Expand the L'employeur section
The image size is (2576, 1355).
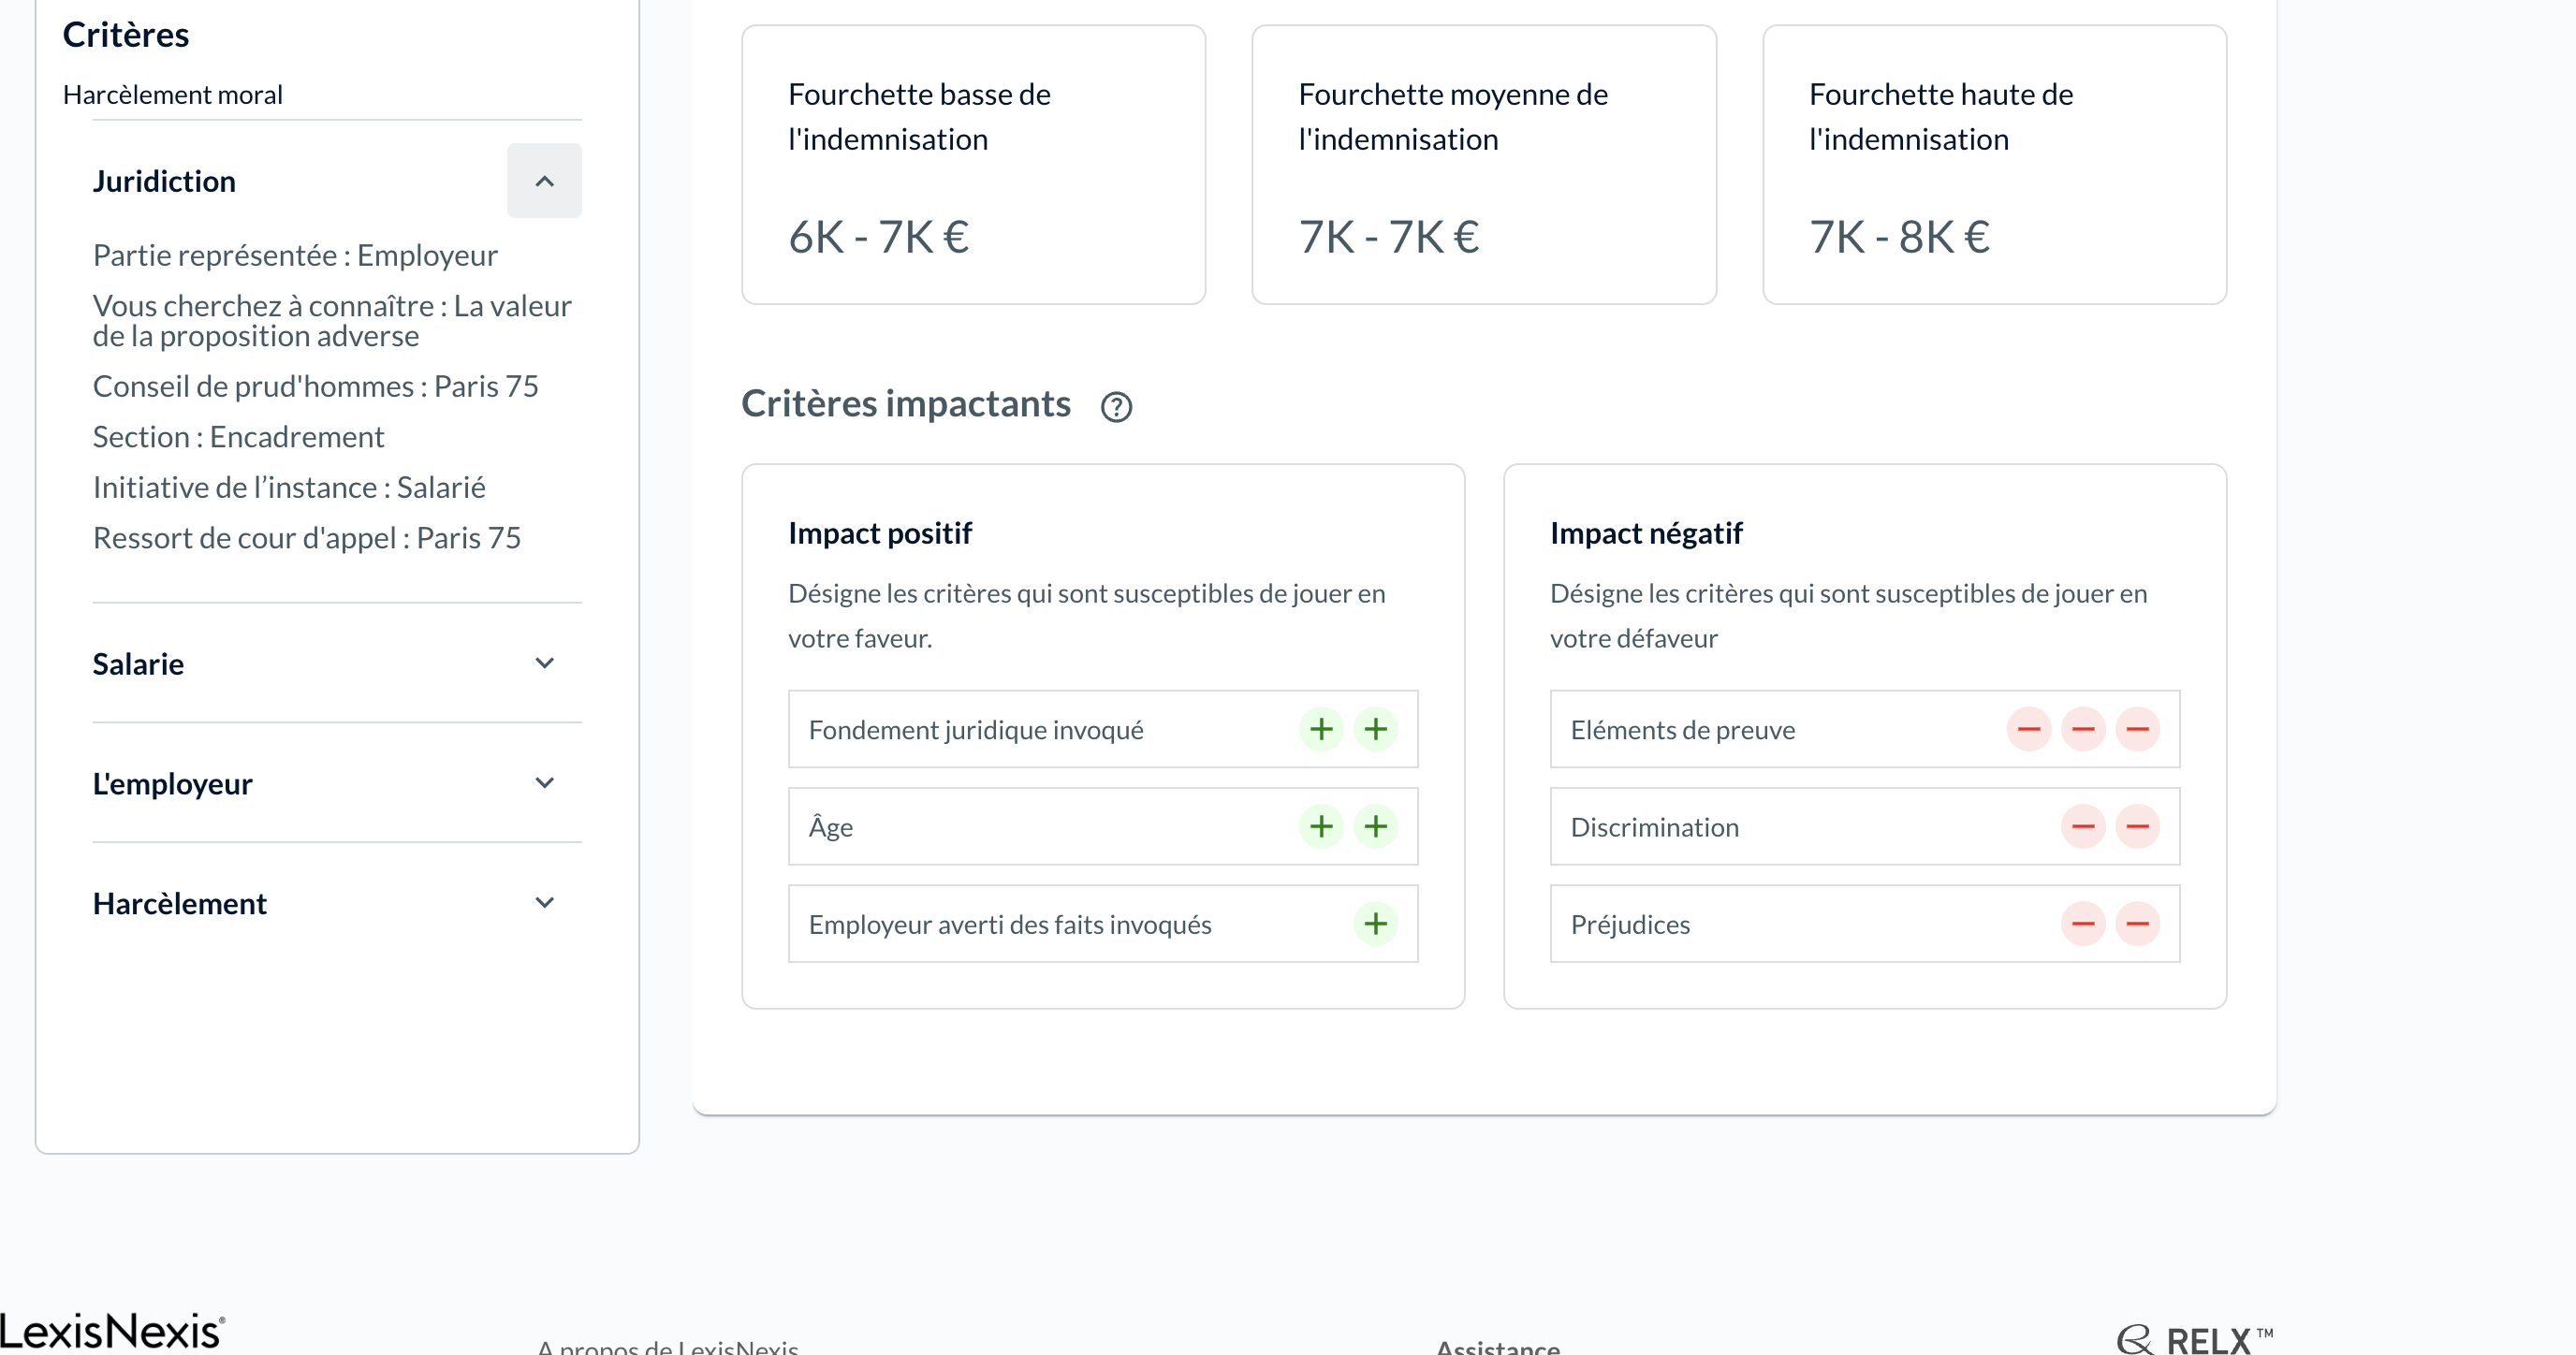[544, 782]
